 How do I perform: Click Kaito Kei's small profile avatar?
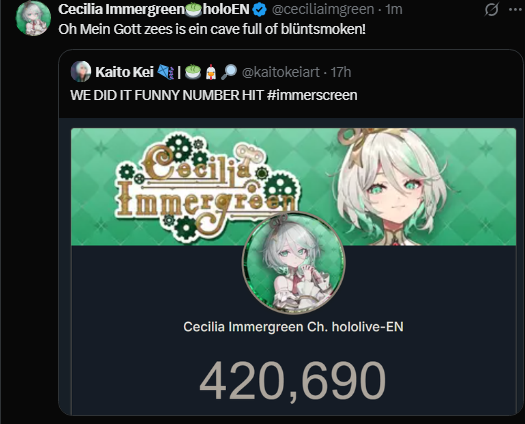tap(81, 71)
